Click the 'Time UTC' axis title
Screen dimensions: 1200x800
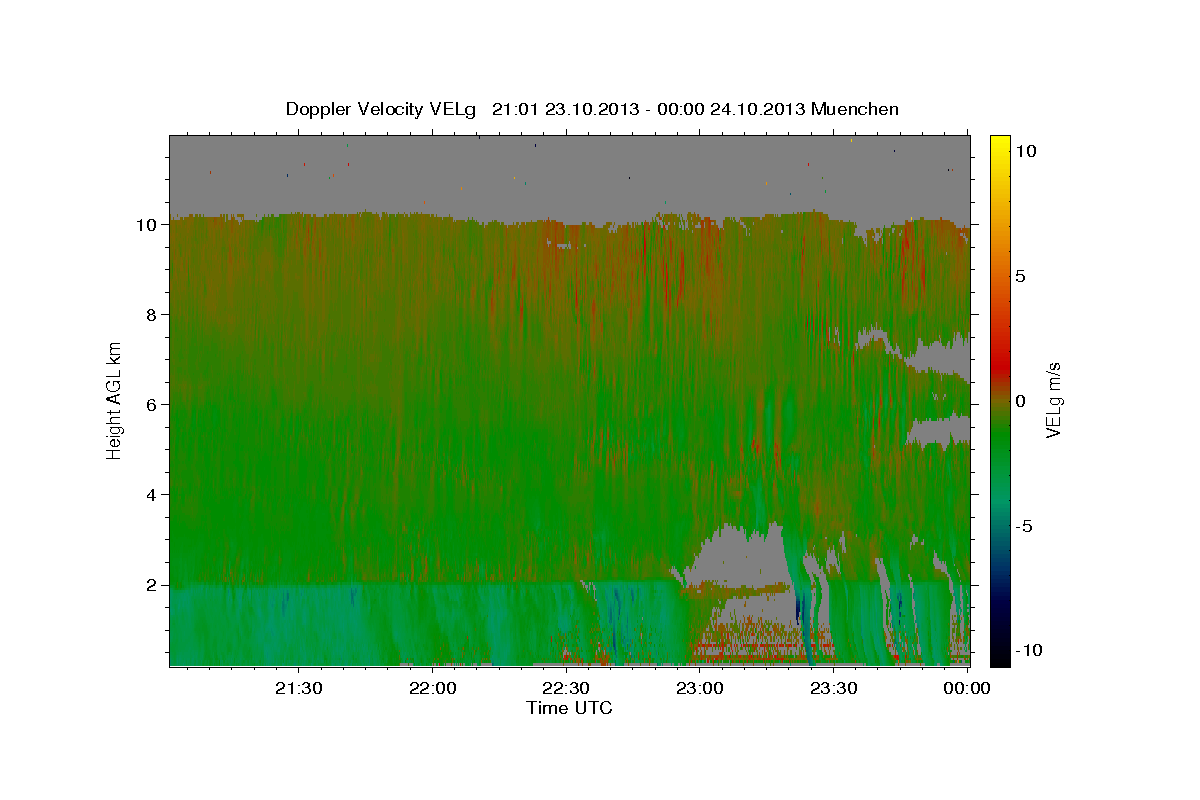click(569, 708)
